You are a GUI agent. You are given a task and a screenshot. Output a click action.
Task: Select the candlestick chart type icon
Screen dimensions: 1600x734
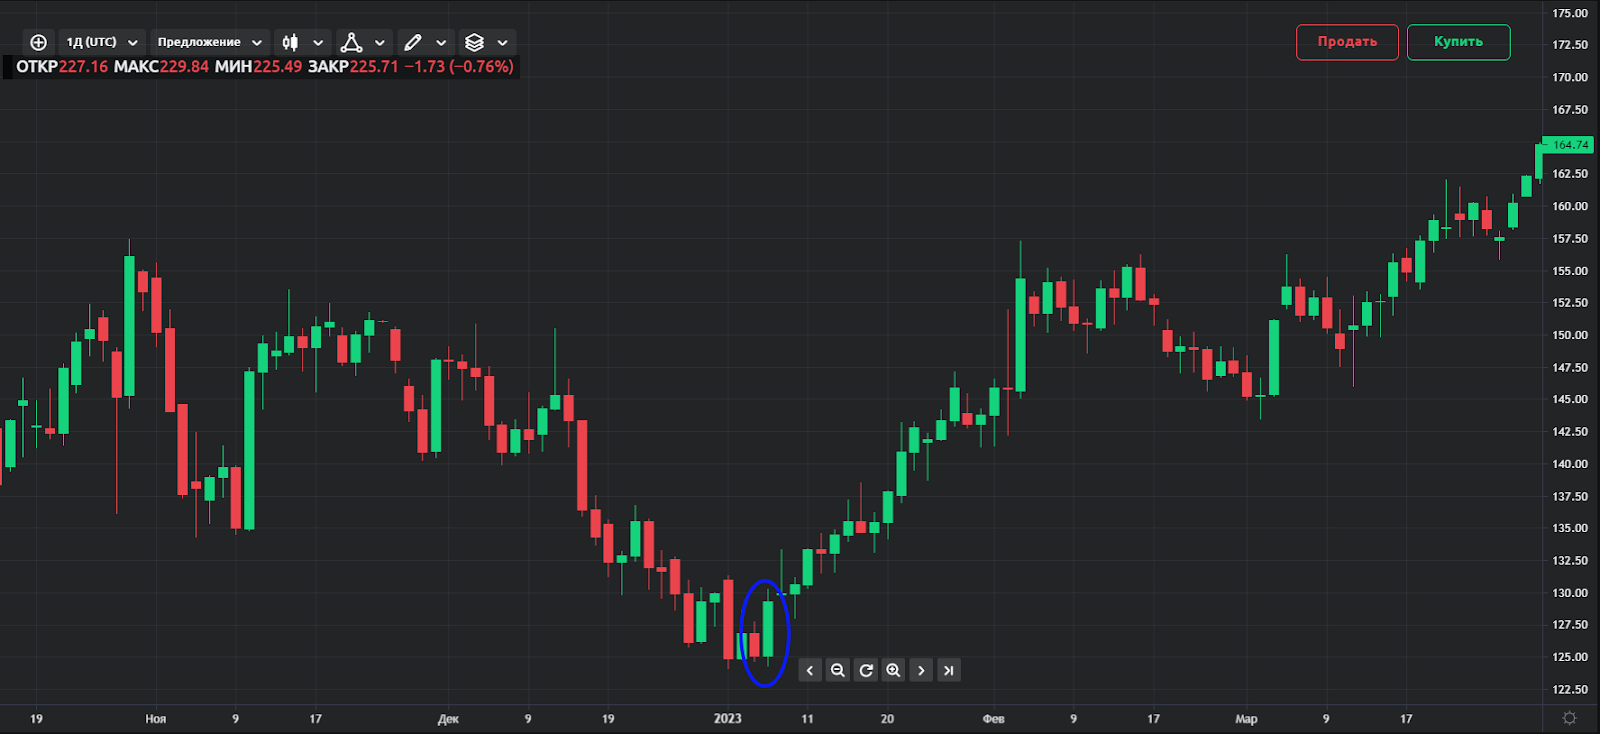pos(290,42)
